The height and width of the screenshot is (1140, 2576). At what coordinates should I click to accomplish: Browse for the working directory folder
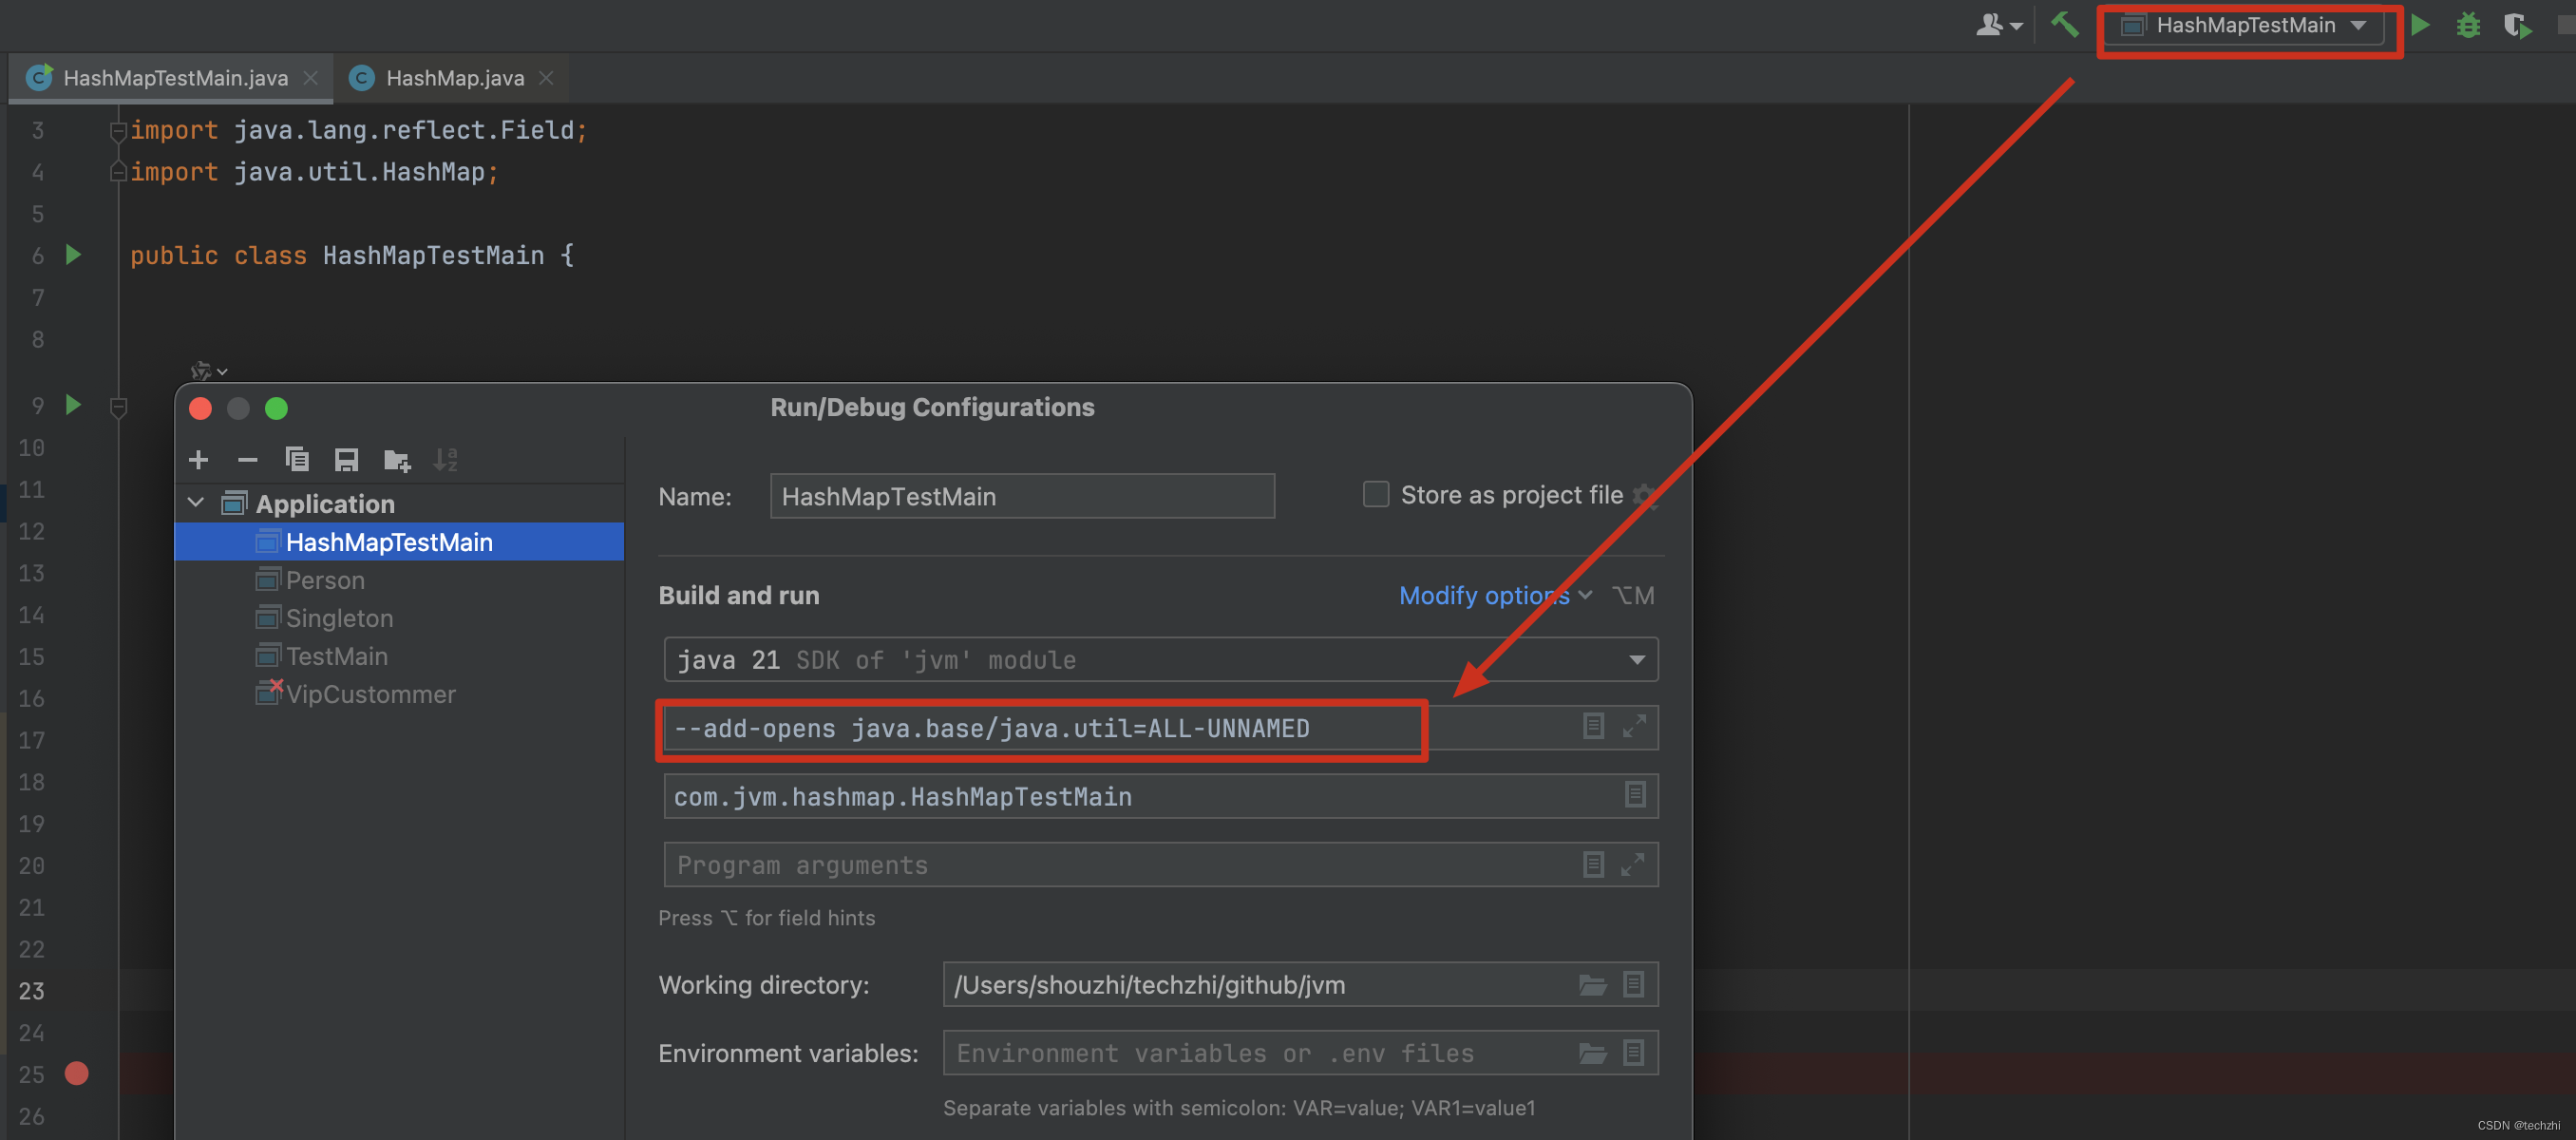(1592, 985)
